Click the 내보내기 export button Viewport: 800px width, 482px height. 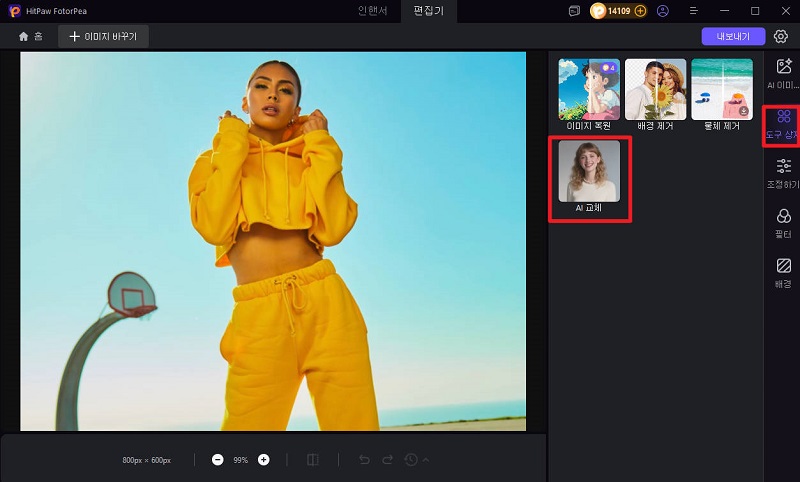click(733, 36)
